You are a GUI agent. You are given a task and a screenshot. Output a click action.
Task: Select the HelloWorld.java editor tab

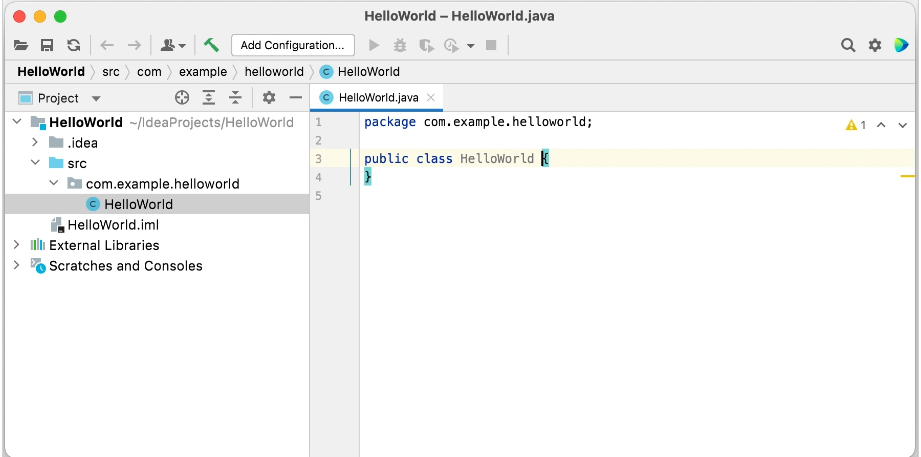tap(378, 98)
